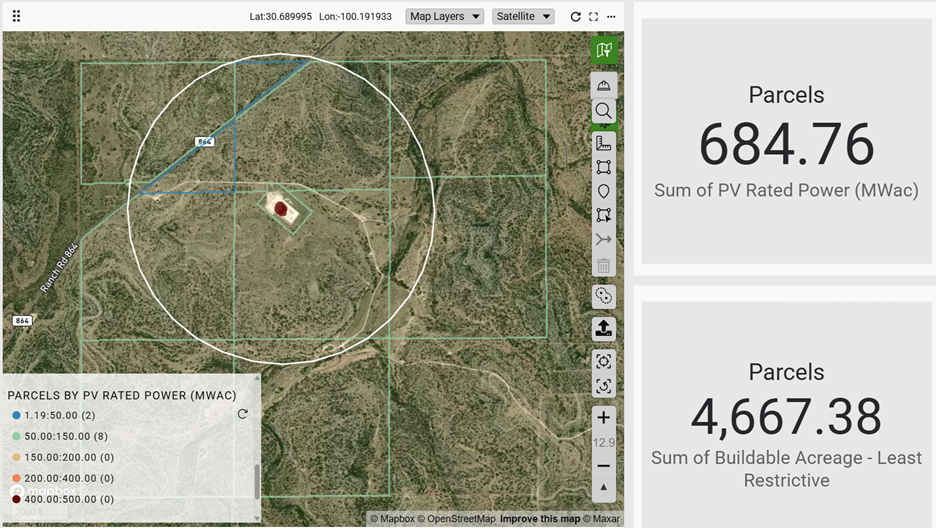Viewport: 936px width, 528px height.
Task: Click the map filter icon in the toolbar
Action: point(604,50)
